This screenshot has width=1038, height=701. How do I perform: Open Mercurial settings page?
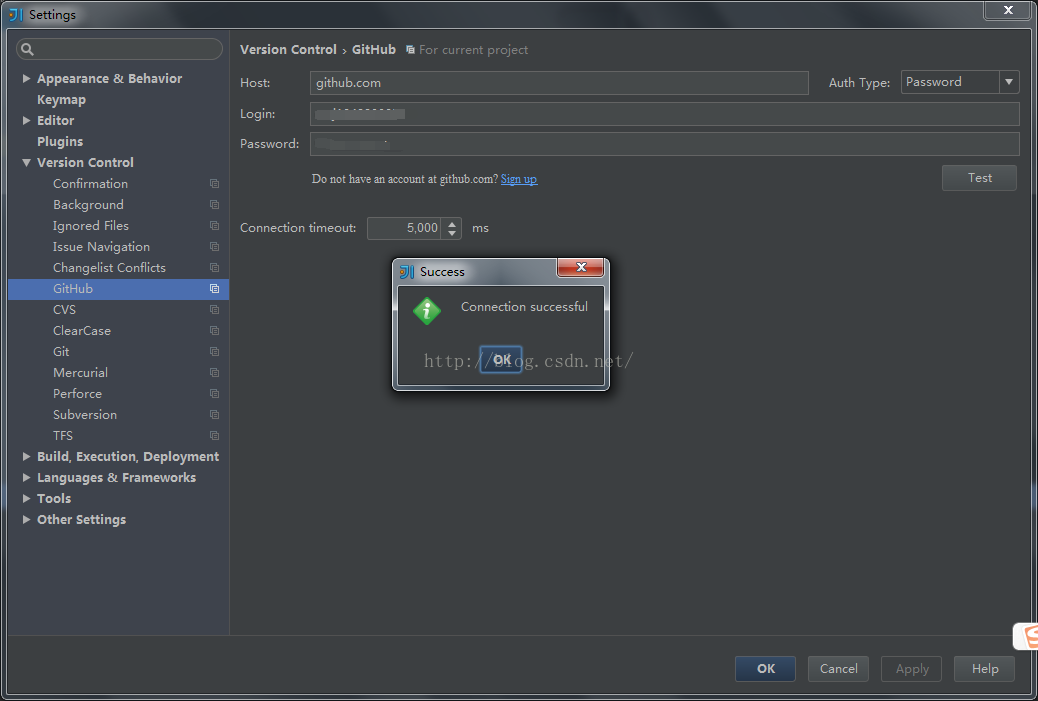80,373
